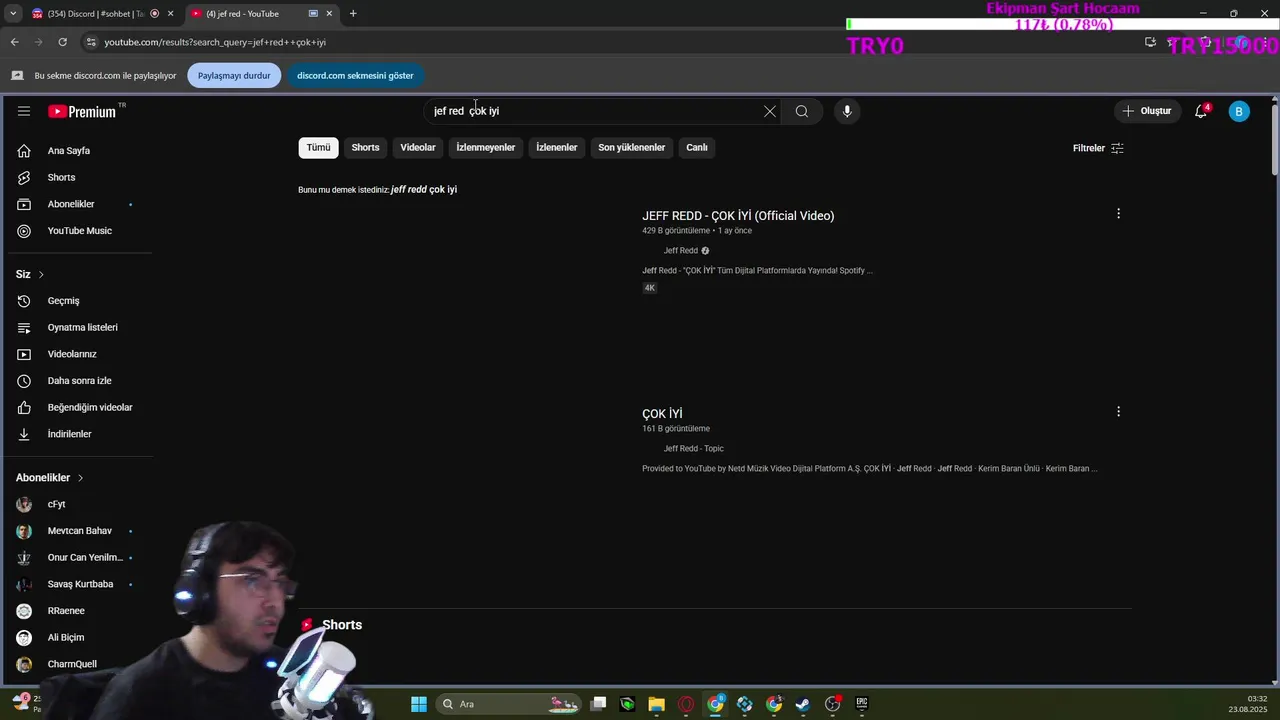Close the Discord sohbet tab

tap(170, 13)
